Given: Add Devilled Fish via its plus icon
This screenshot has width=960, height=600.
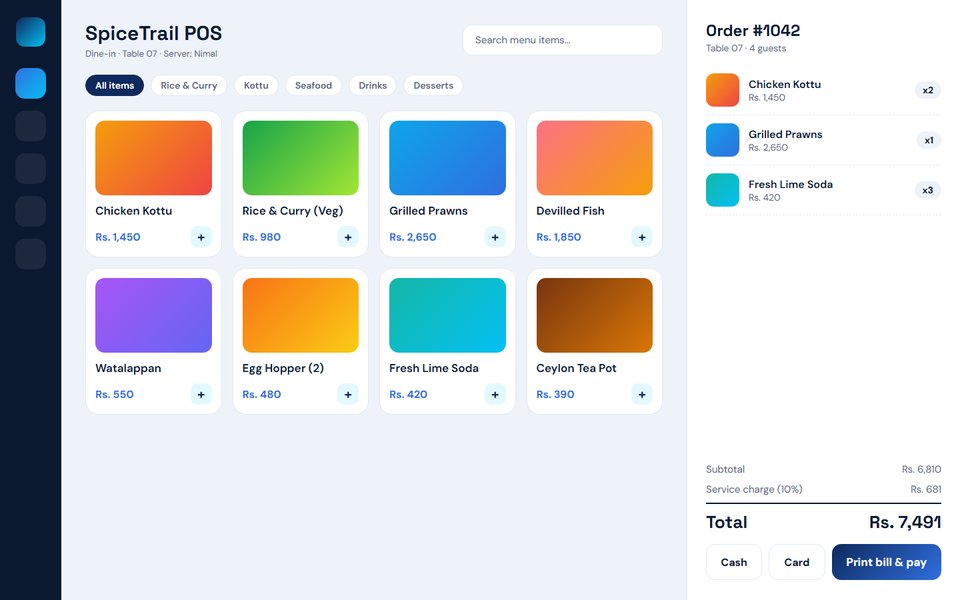Looking at the screenshot, I should [642, 237].
